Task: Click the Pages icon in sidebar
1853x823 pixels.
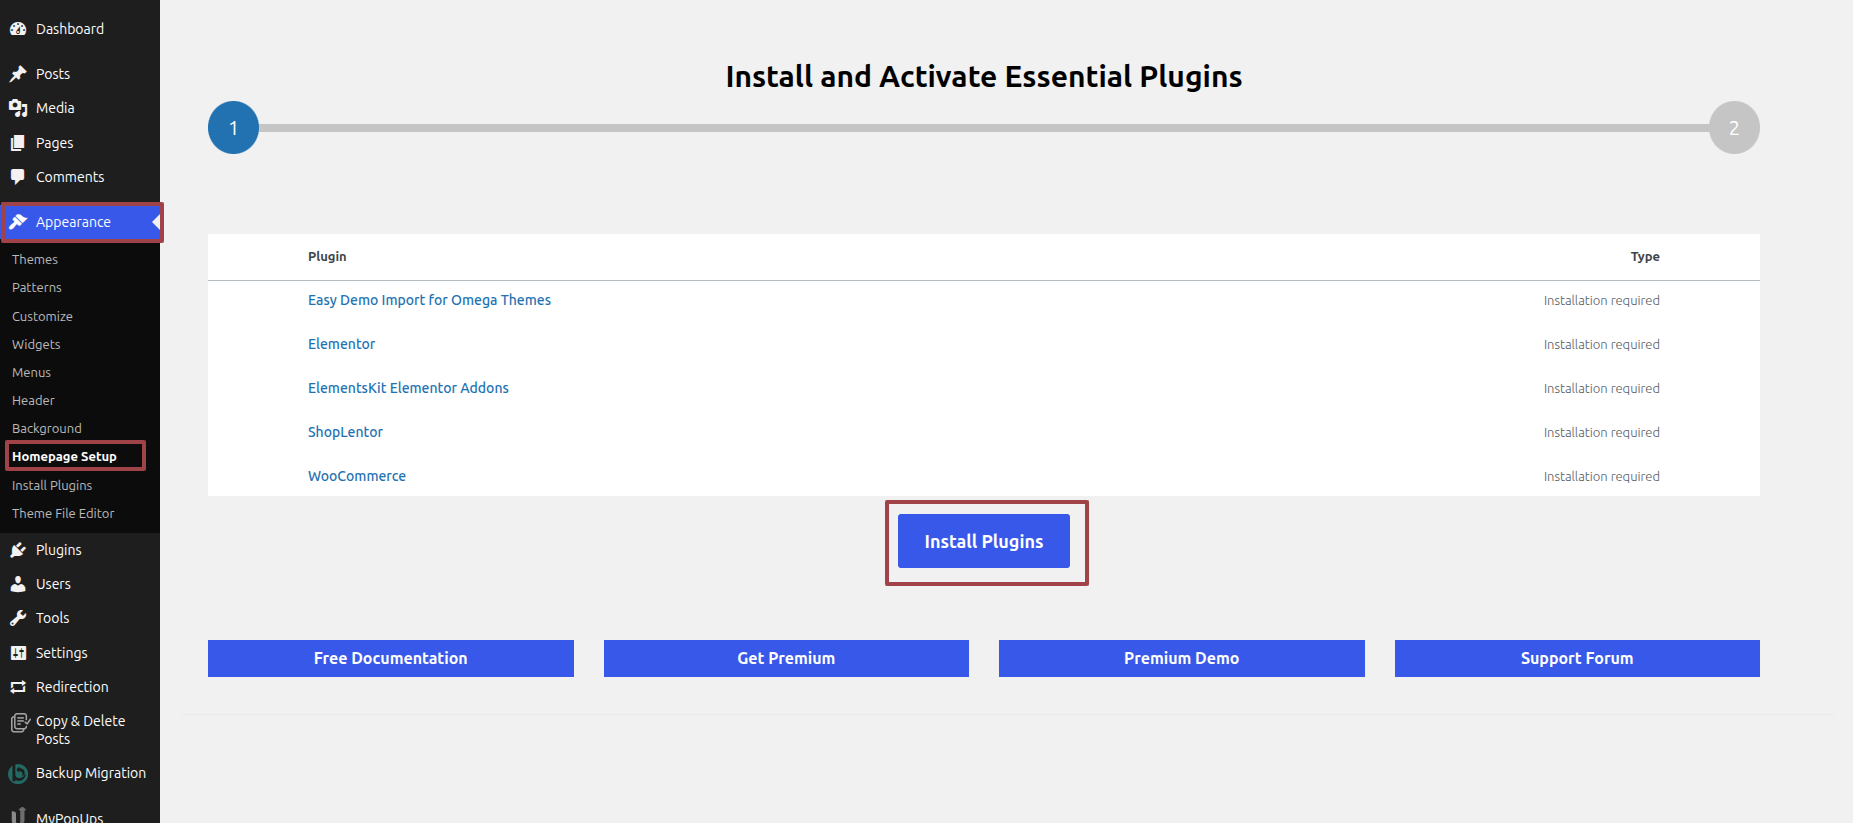Action: point(18,143)
